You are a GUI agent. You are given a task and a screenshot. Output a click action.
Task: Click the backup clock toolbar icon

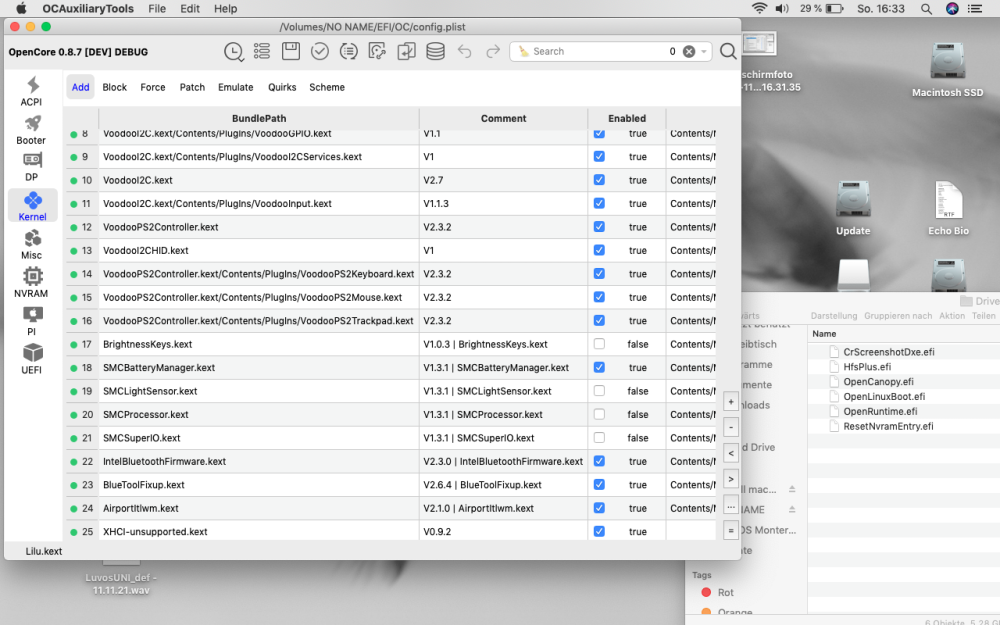233,52
